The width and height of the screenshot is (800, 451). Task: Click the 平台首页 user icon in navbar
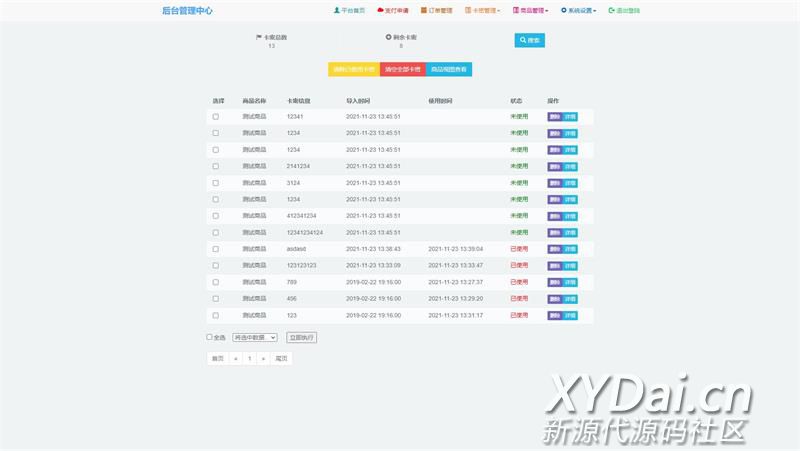(337, 11)
